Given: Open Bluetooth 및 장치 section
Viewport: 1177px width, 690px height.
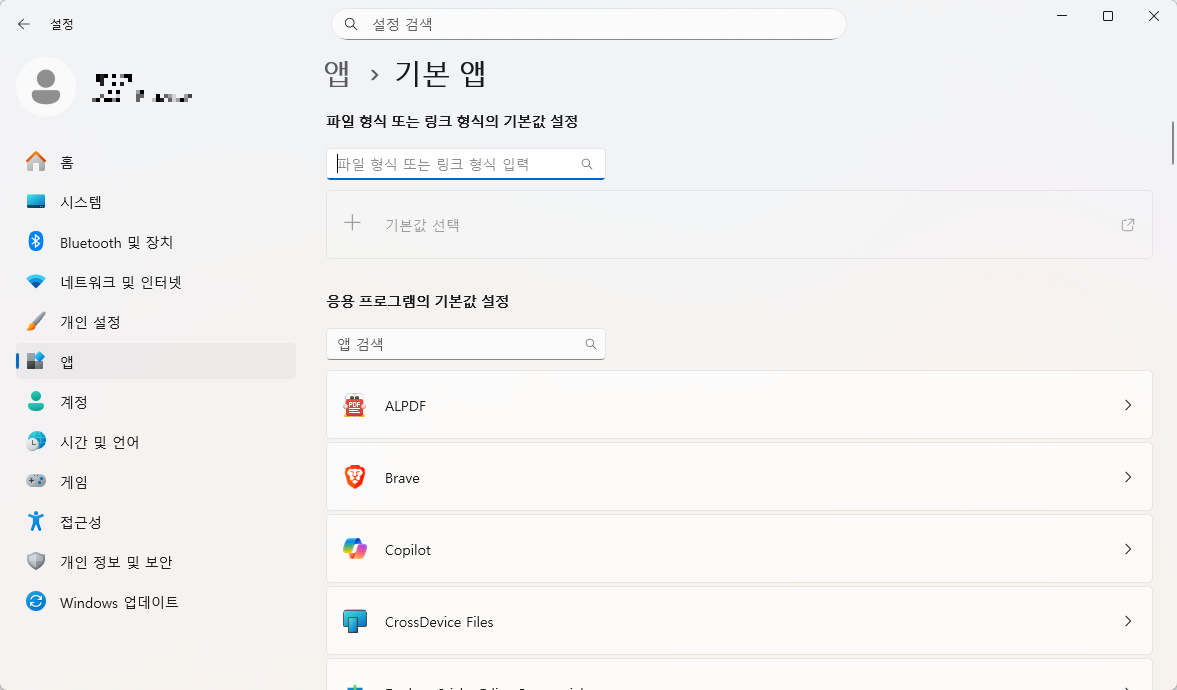Looking at the screenshot, I should coord(155,242).
